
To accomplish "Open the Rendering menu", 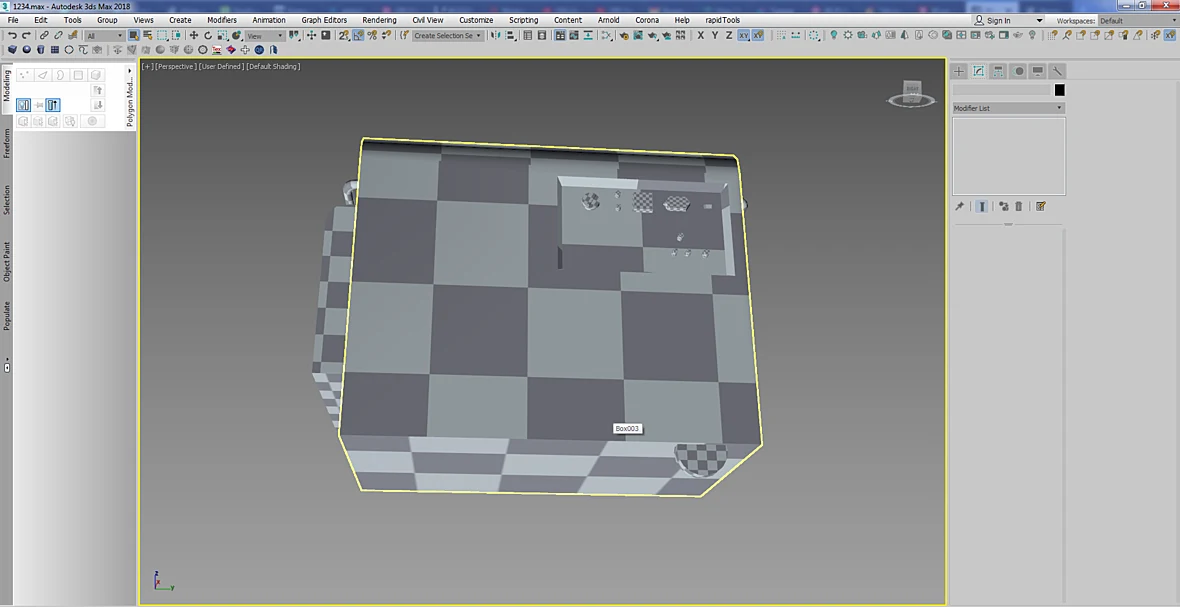I will coord(379,20).
